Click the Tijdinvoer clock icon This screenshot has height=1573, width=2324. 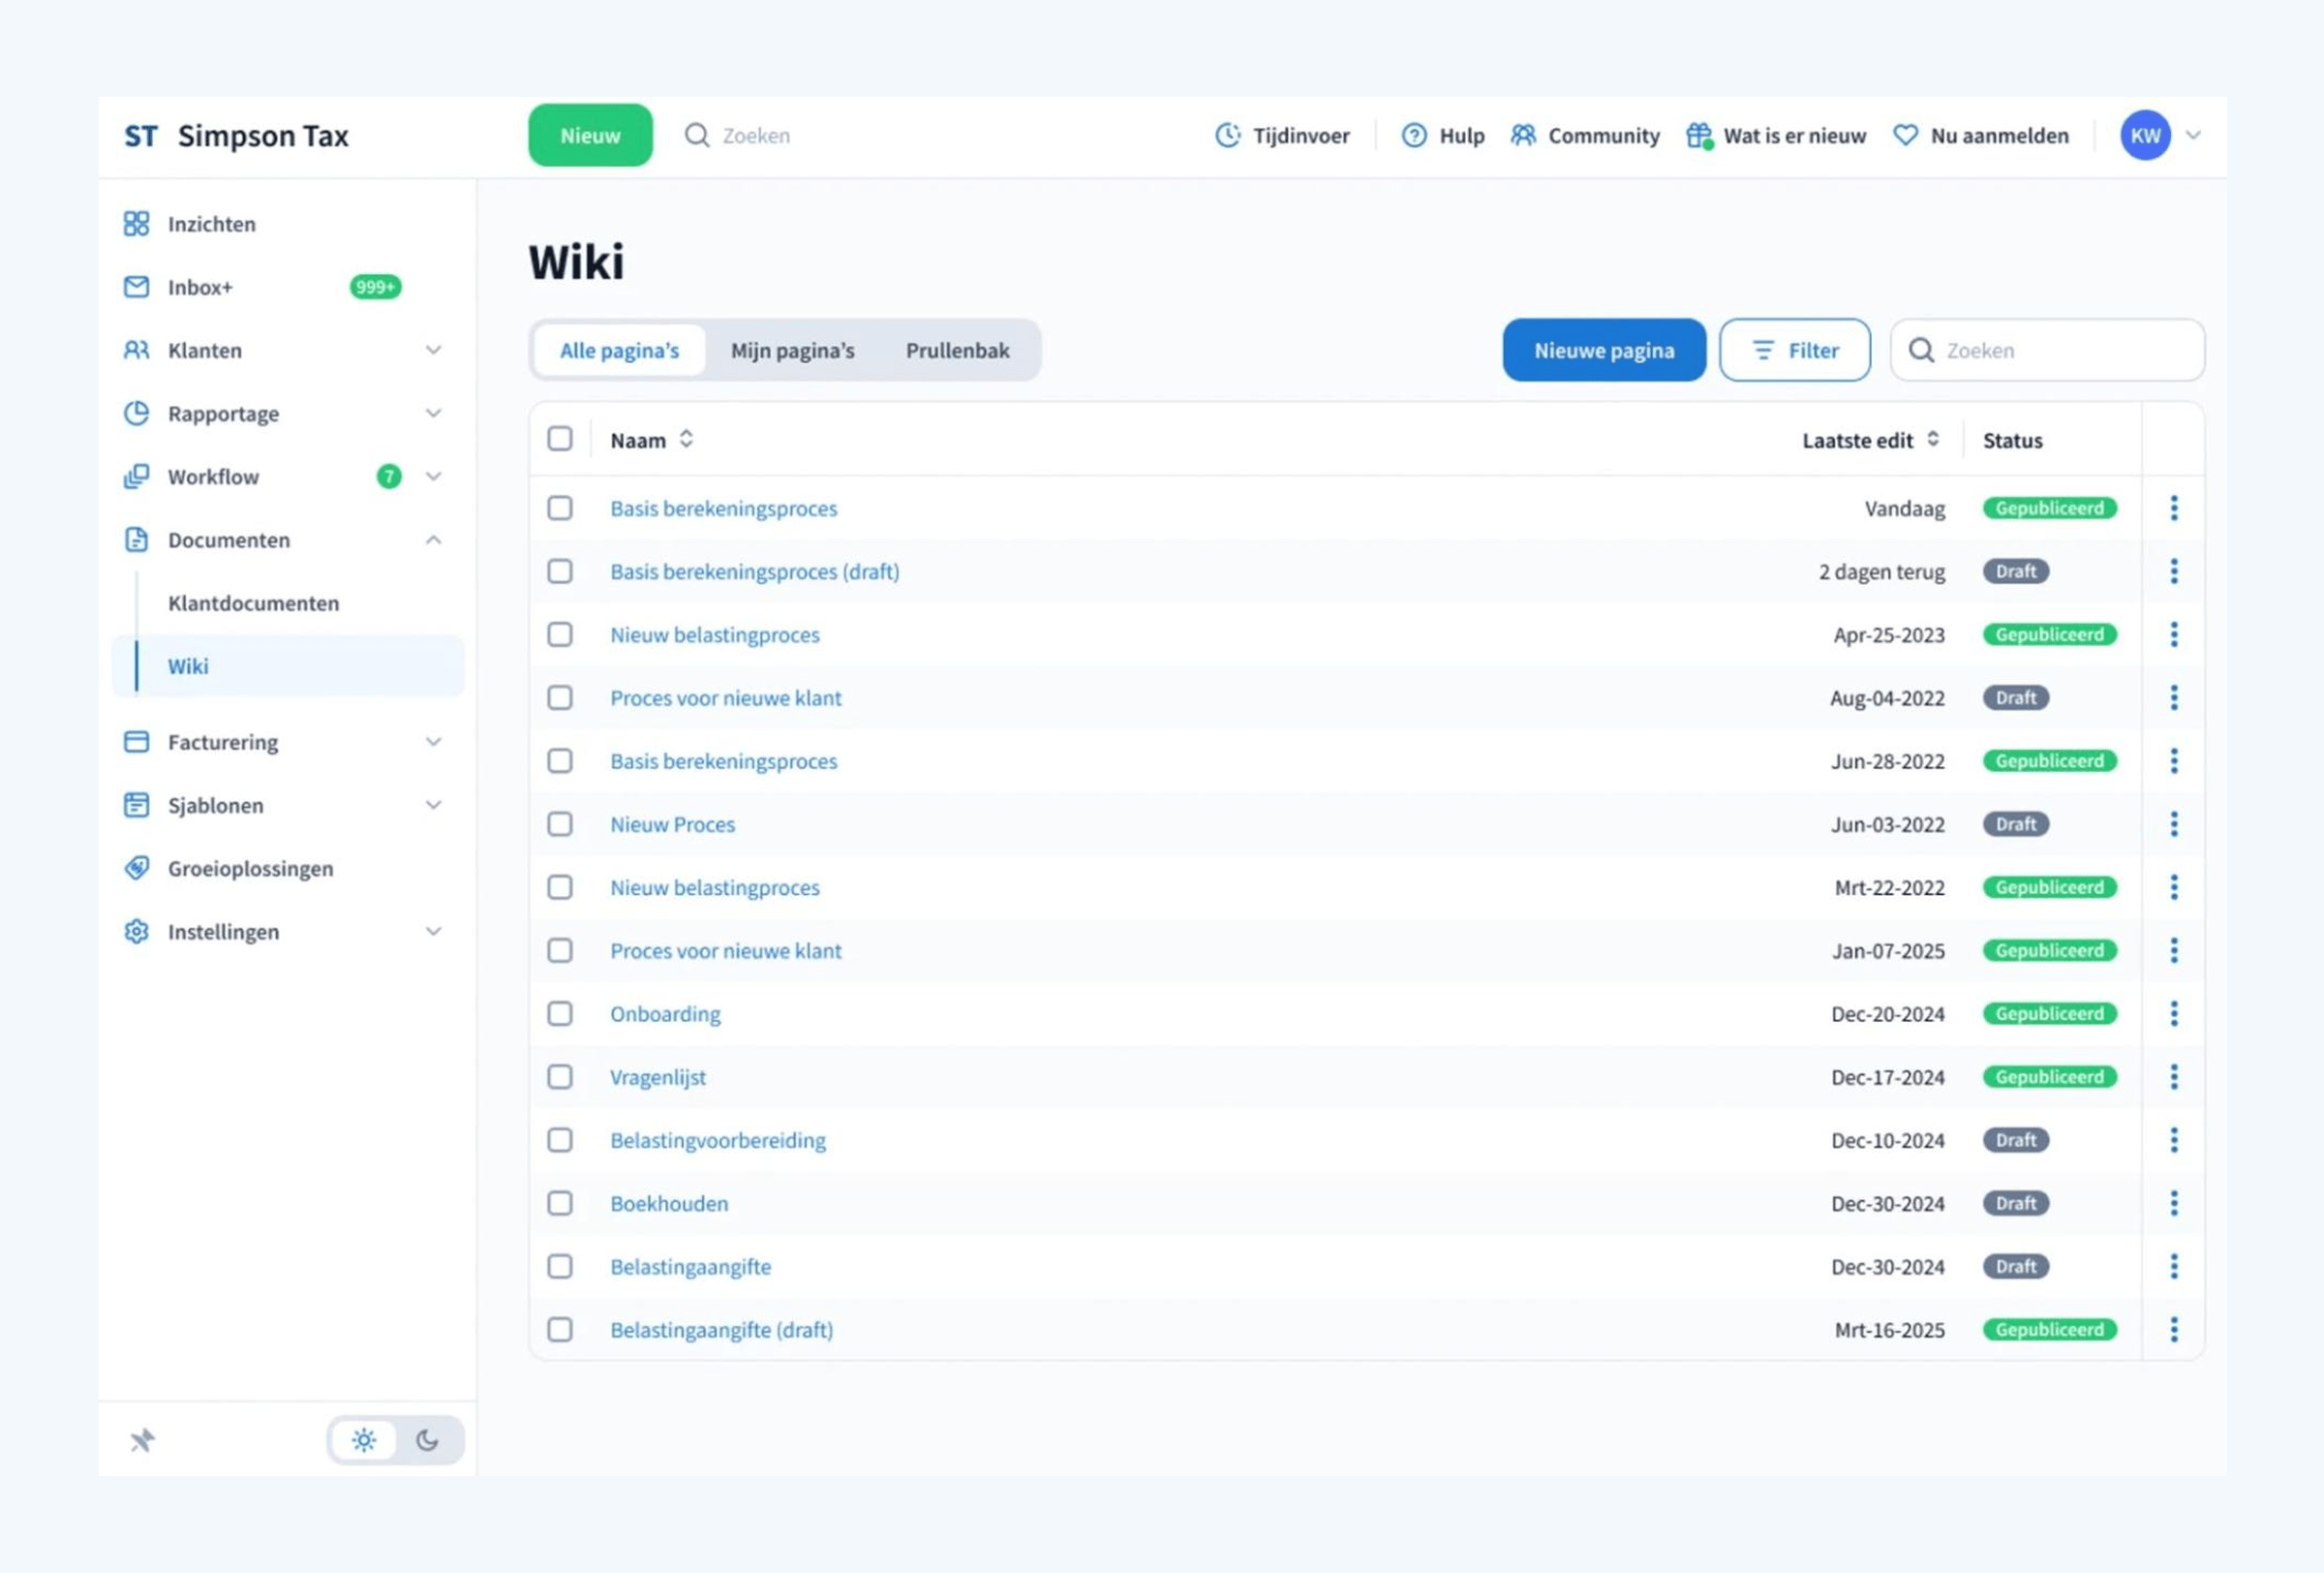1227,135
